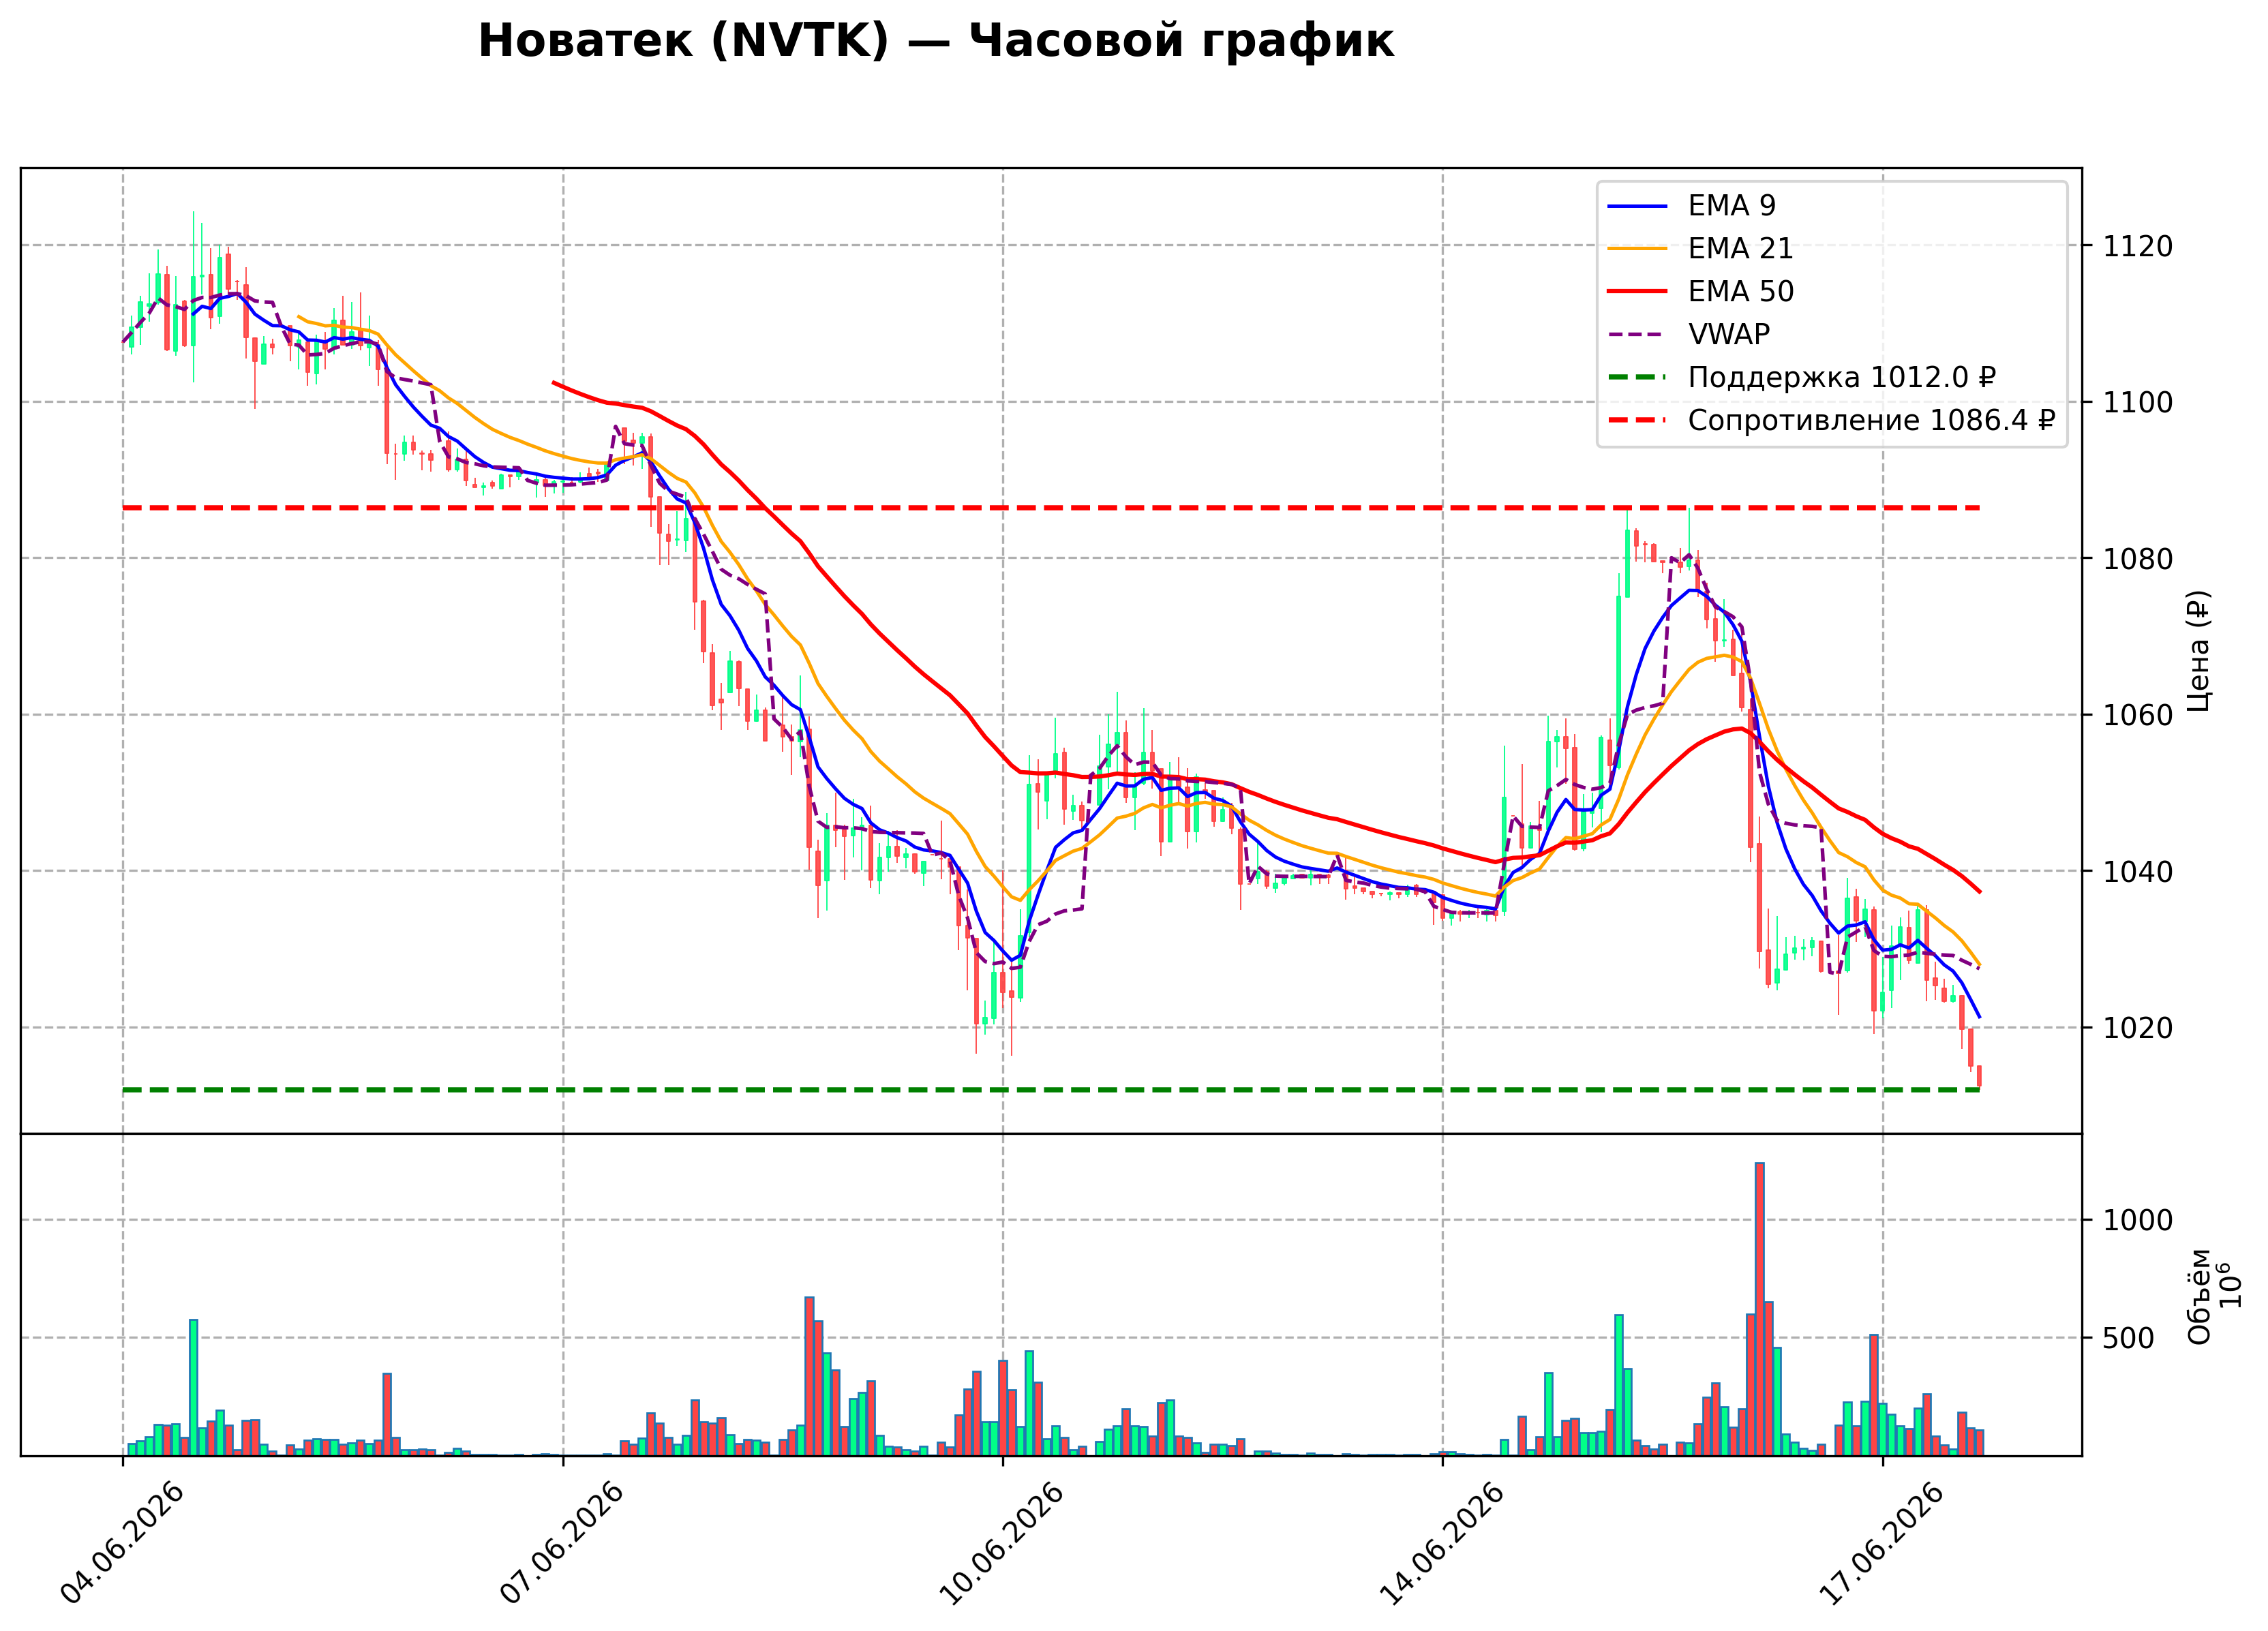
Task: Click the red EMA 50 legend line sample
Action: pyautogui.click(x=1637, y=291)
